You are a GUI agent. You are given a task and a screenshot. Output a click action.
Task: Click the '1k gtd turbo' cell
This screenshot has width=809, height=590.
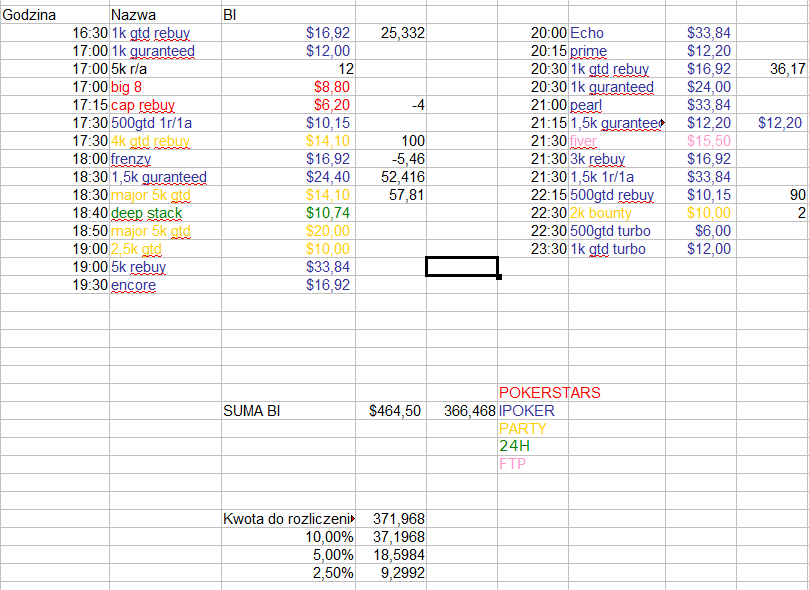pos(617,249)
